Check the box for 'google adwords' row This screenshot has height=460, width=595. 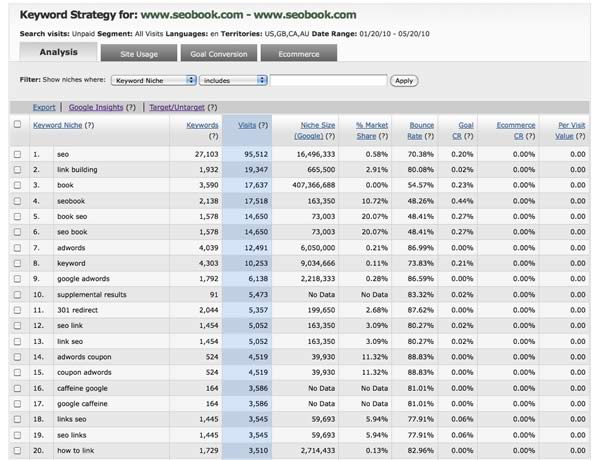17,279
